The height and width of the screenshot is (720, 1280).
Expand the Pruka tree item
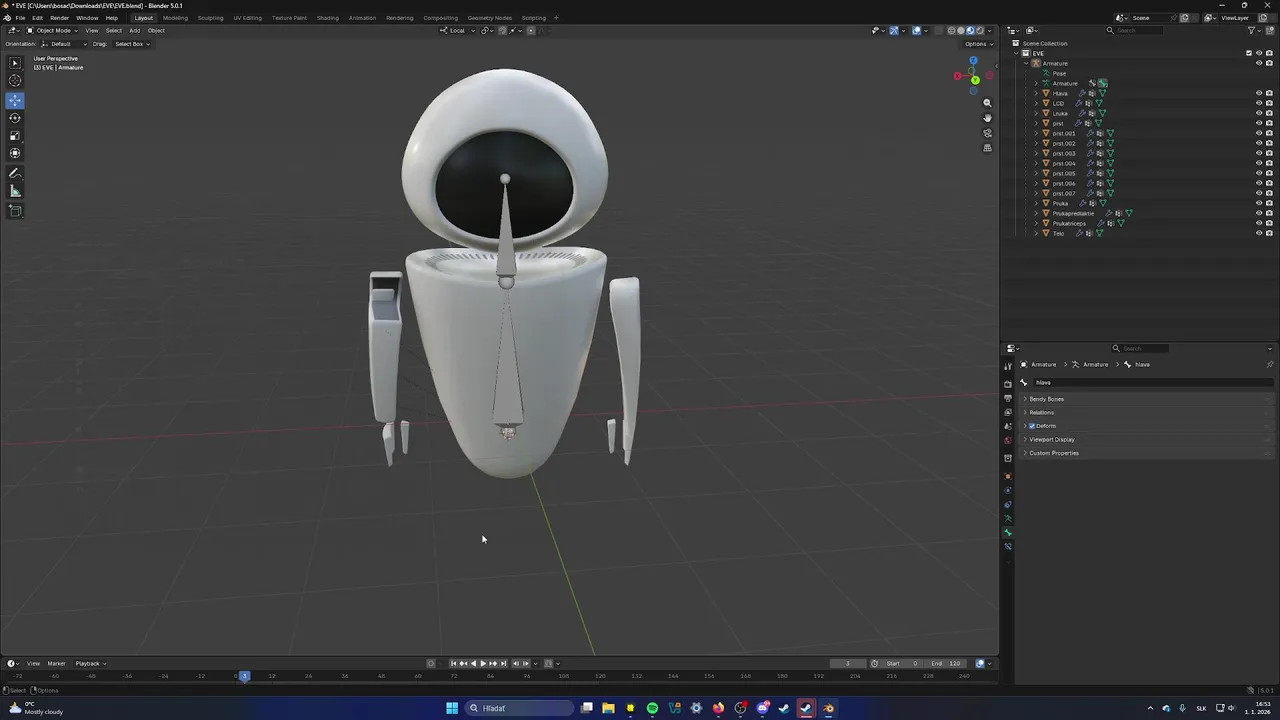click(1036, 203)
